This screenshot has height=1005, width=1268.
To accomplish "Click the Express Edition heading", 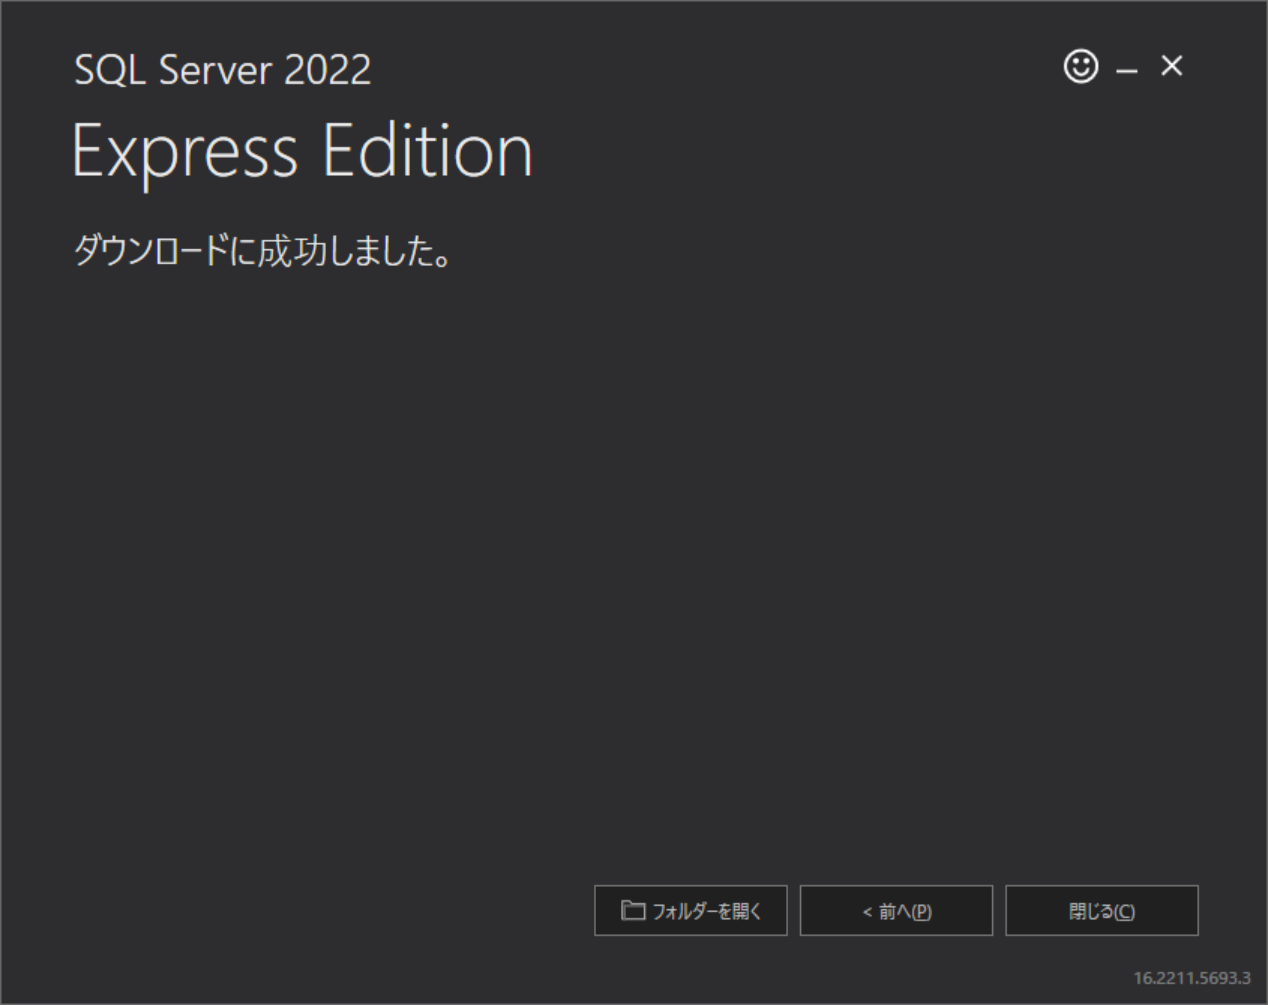I will coord(302,152).
